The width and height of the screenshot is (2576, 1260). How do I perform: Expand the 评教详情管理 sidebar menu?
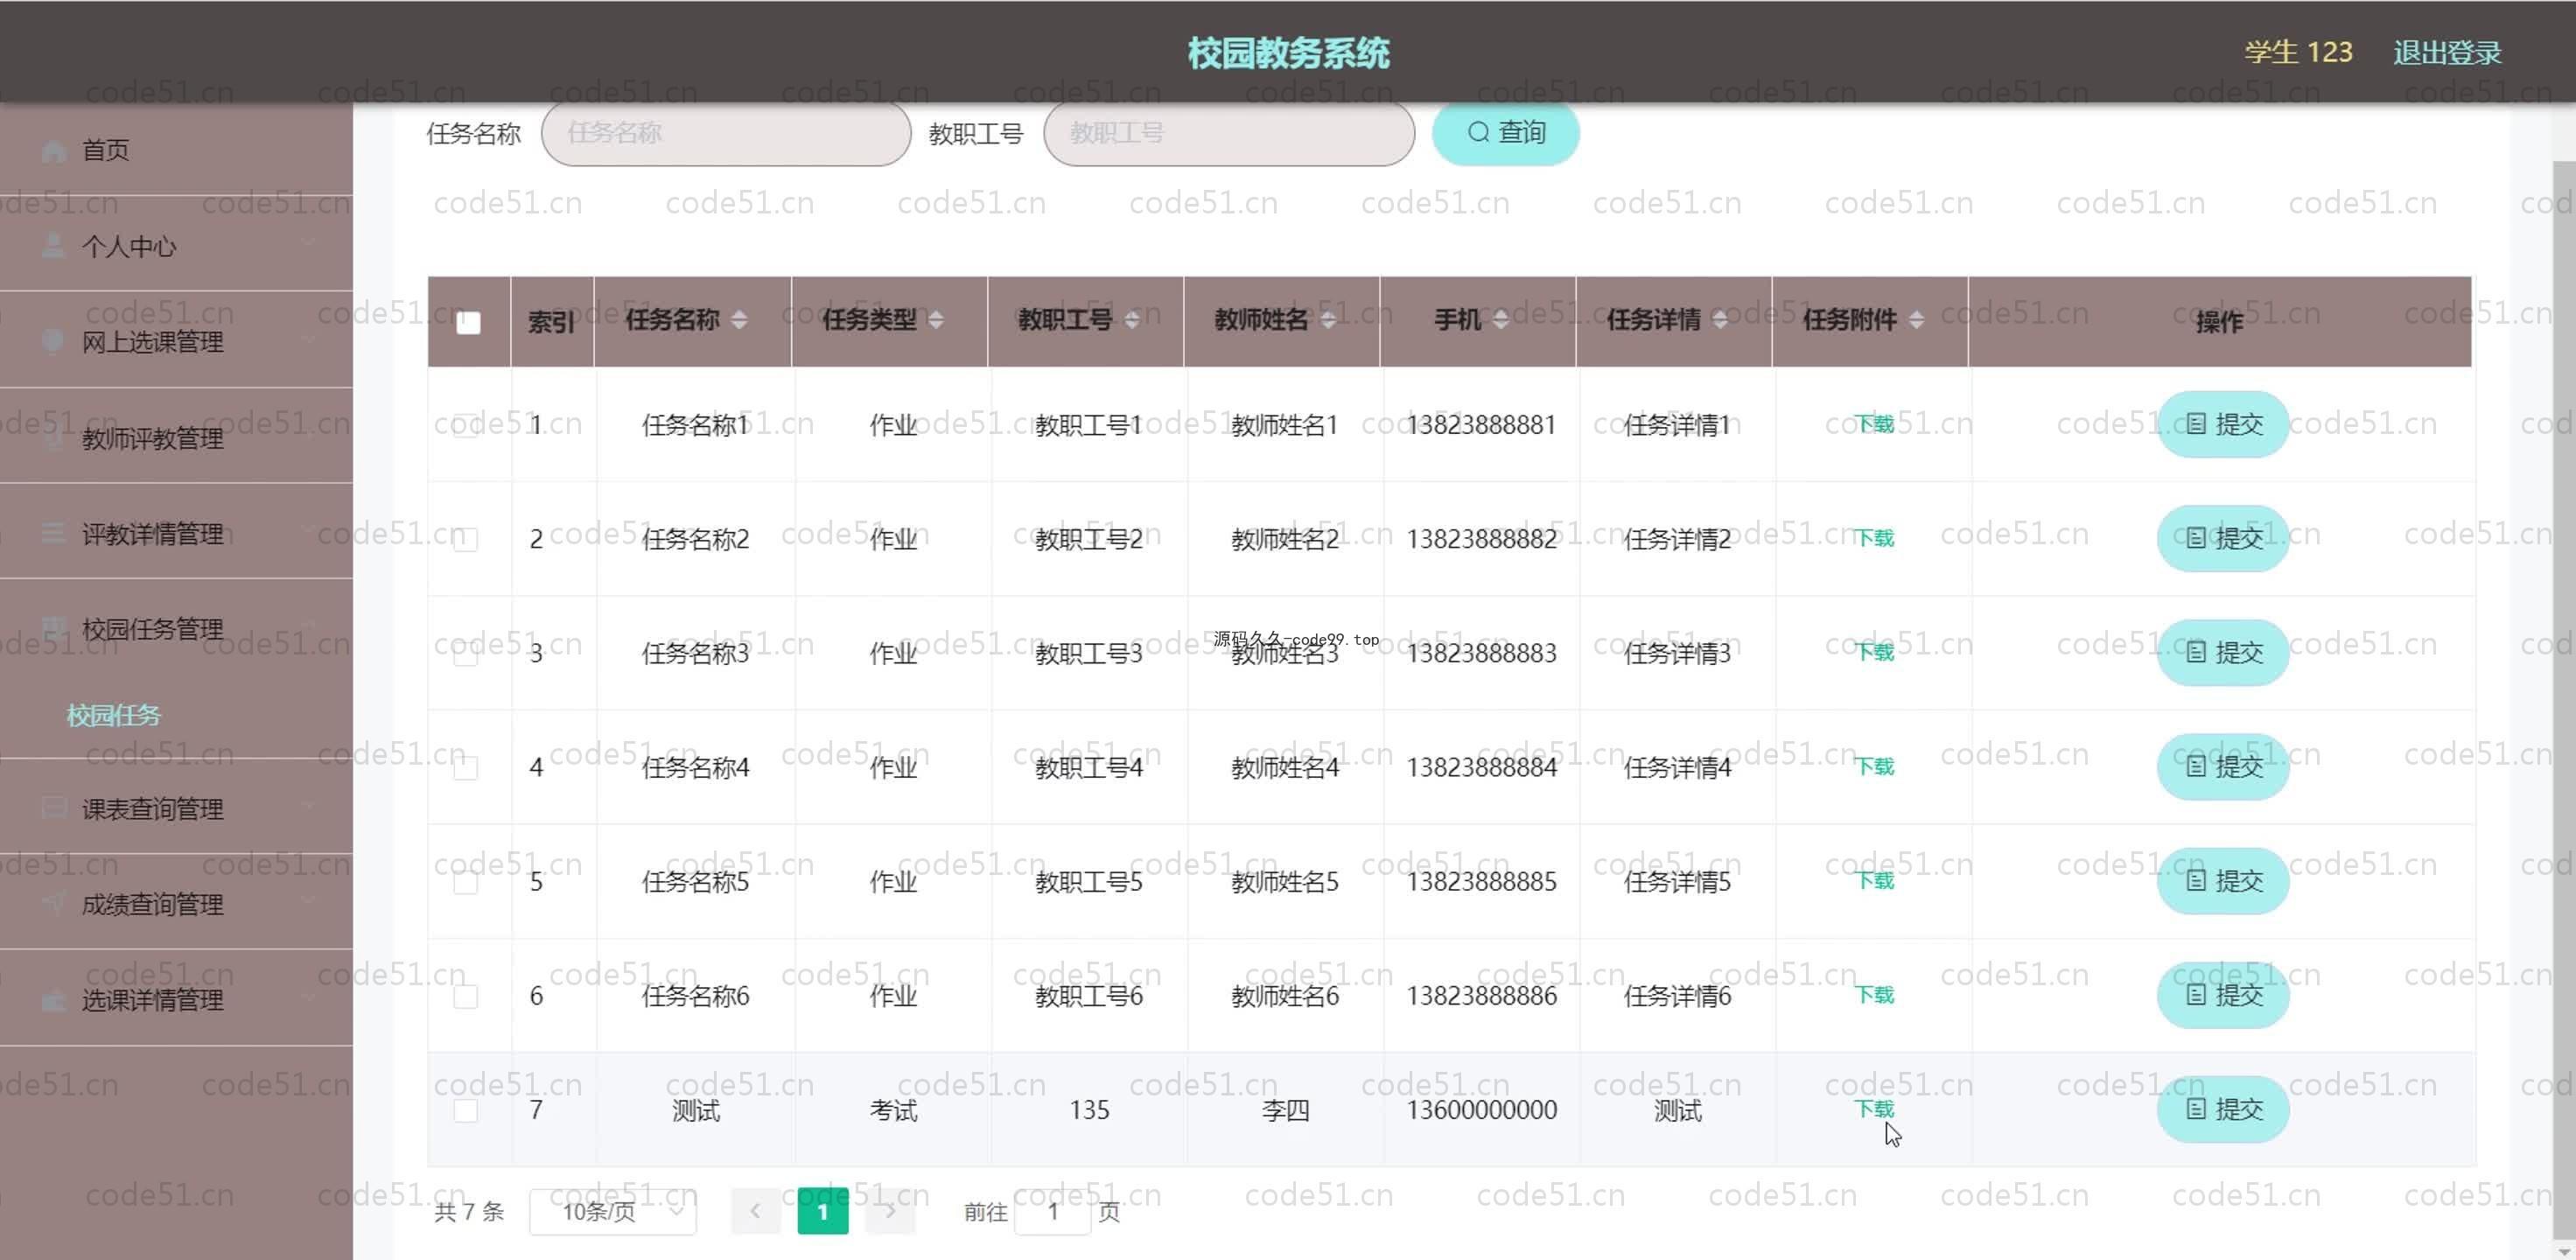[176, 532]
